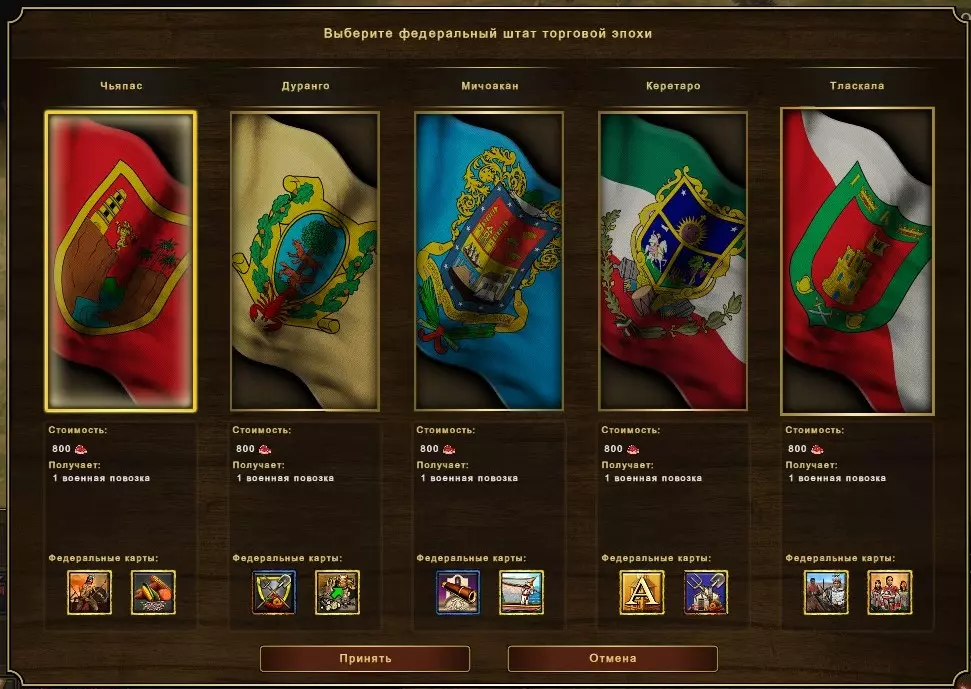Click the Дуранго state name label
Image resolution: width=971 pixels, height=689 pixels.
pos(305,86)
